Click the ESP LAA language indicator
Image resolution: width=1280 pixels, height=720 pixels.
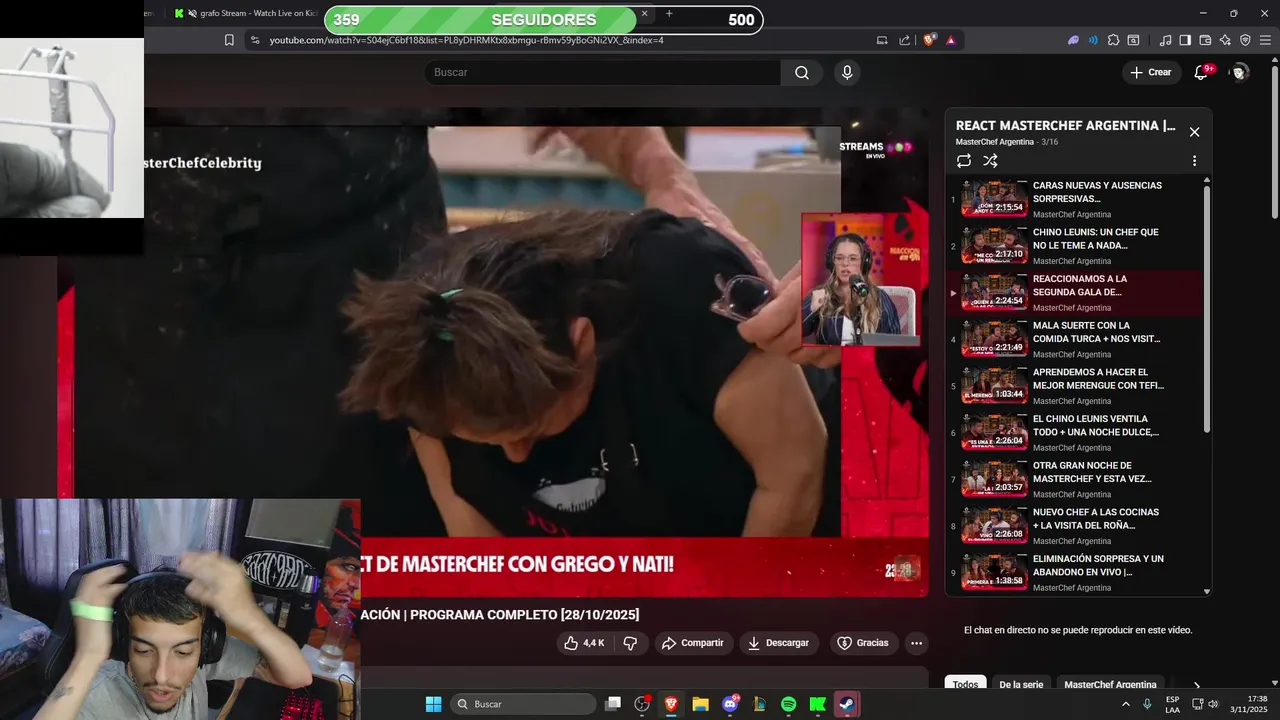pos(1172,704)
